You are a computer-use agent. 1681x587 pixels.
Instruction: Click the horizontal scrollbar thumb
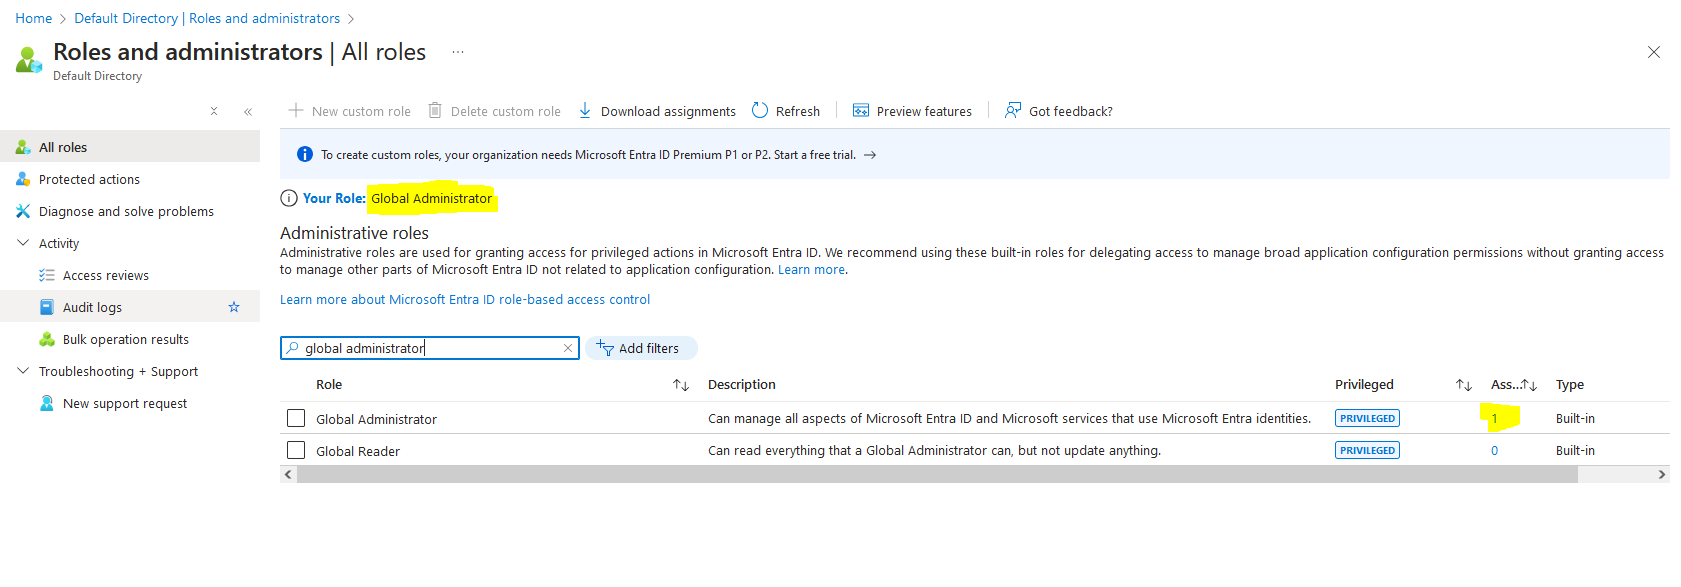click(x=937, y=474)
